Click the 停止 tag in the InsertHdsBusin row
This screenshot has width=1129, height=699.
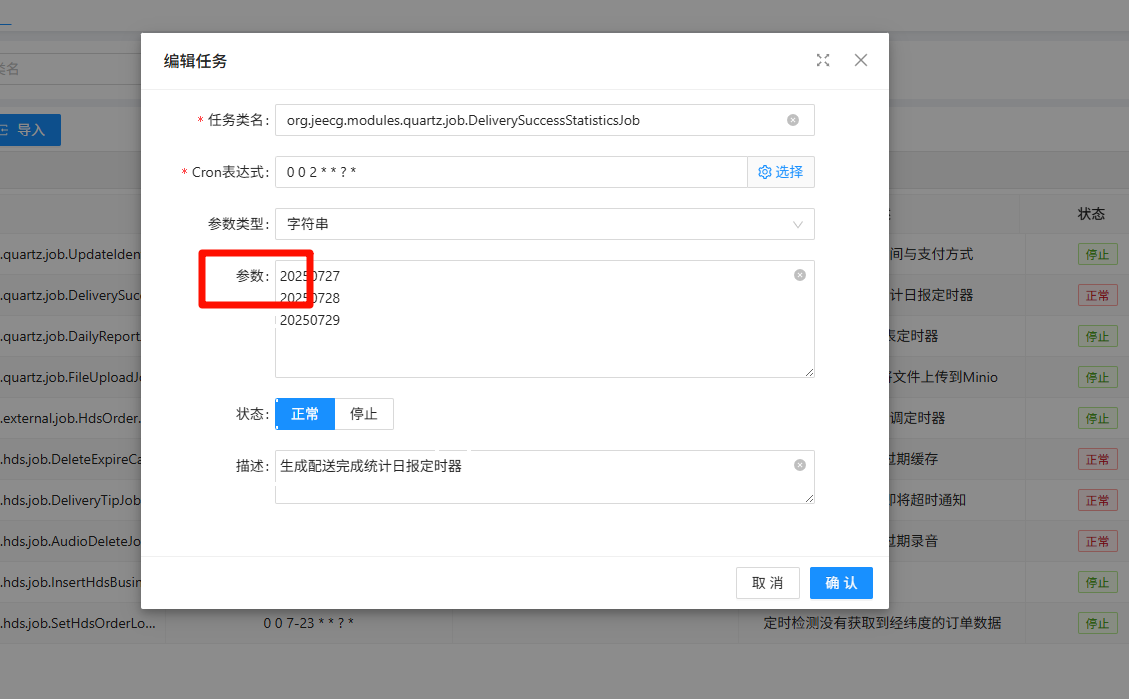coord(1097,582)
